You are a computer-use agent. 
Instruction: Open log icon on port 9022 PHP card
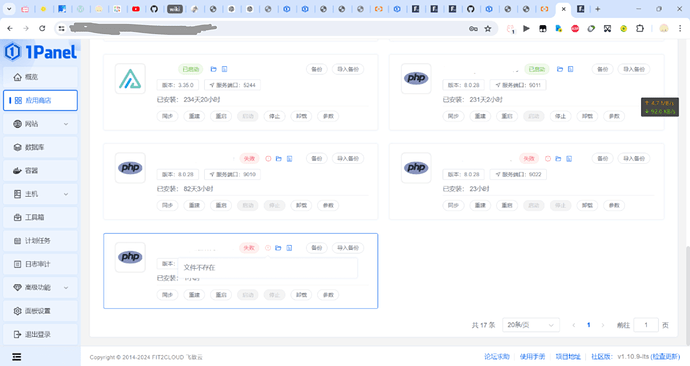coord(569,158)
